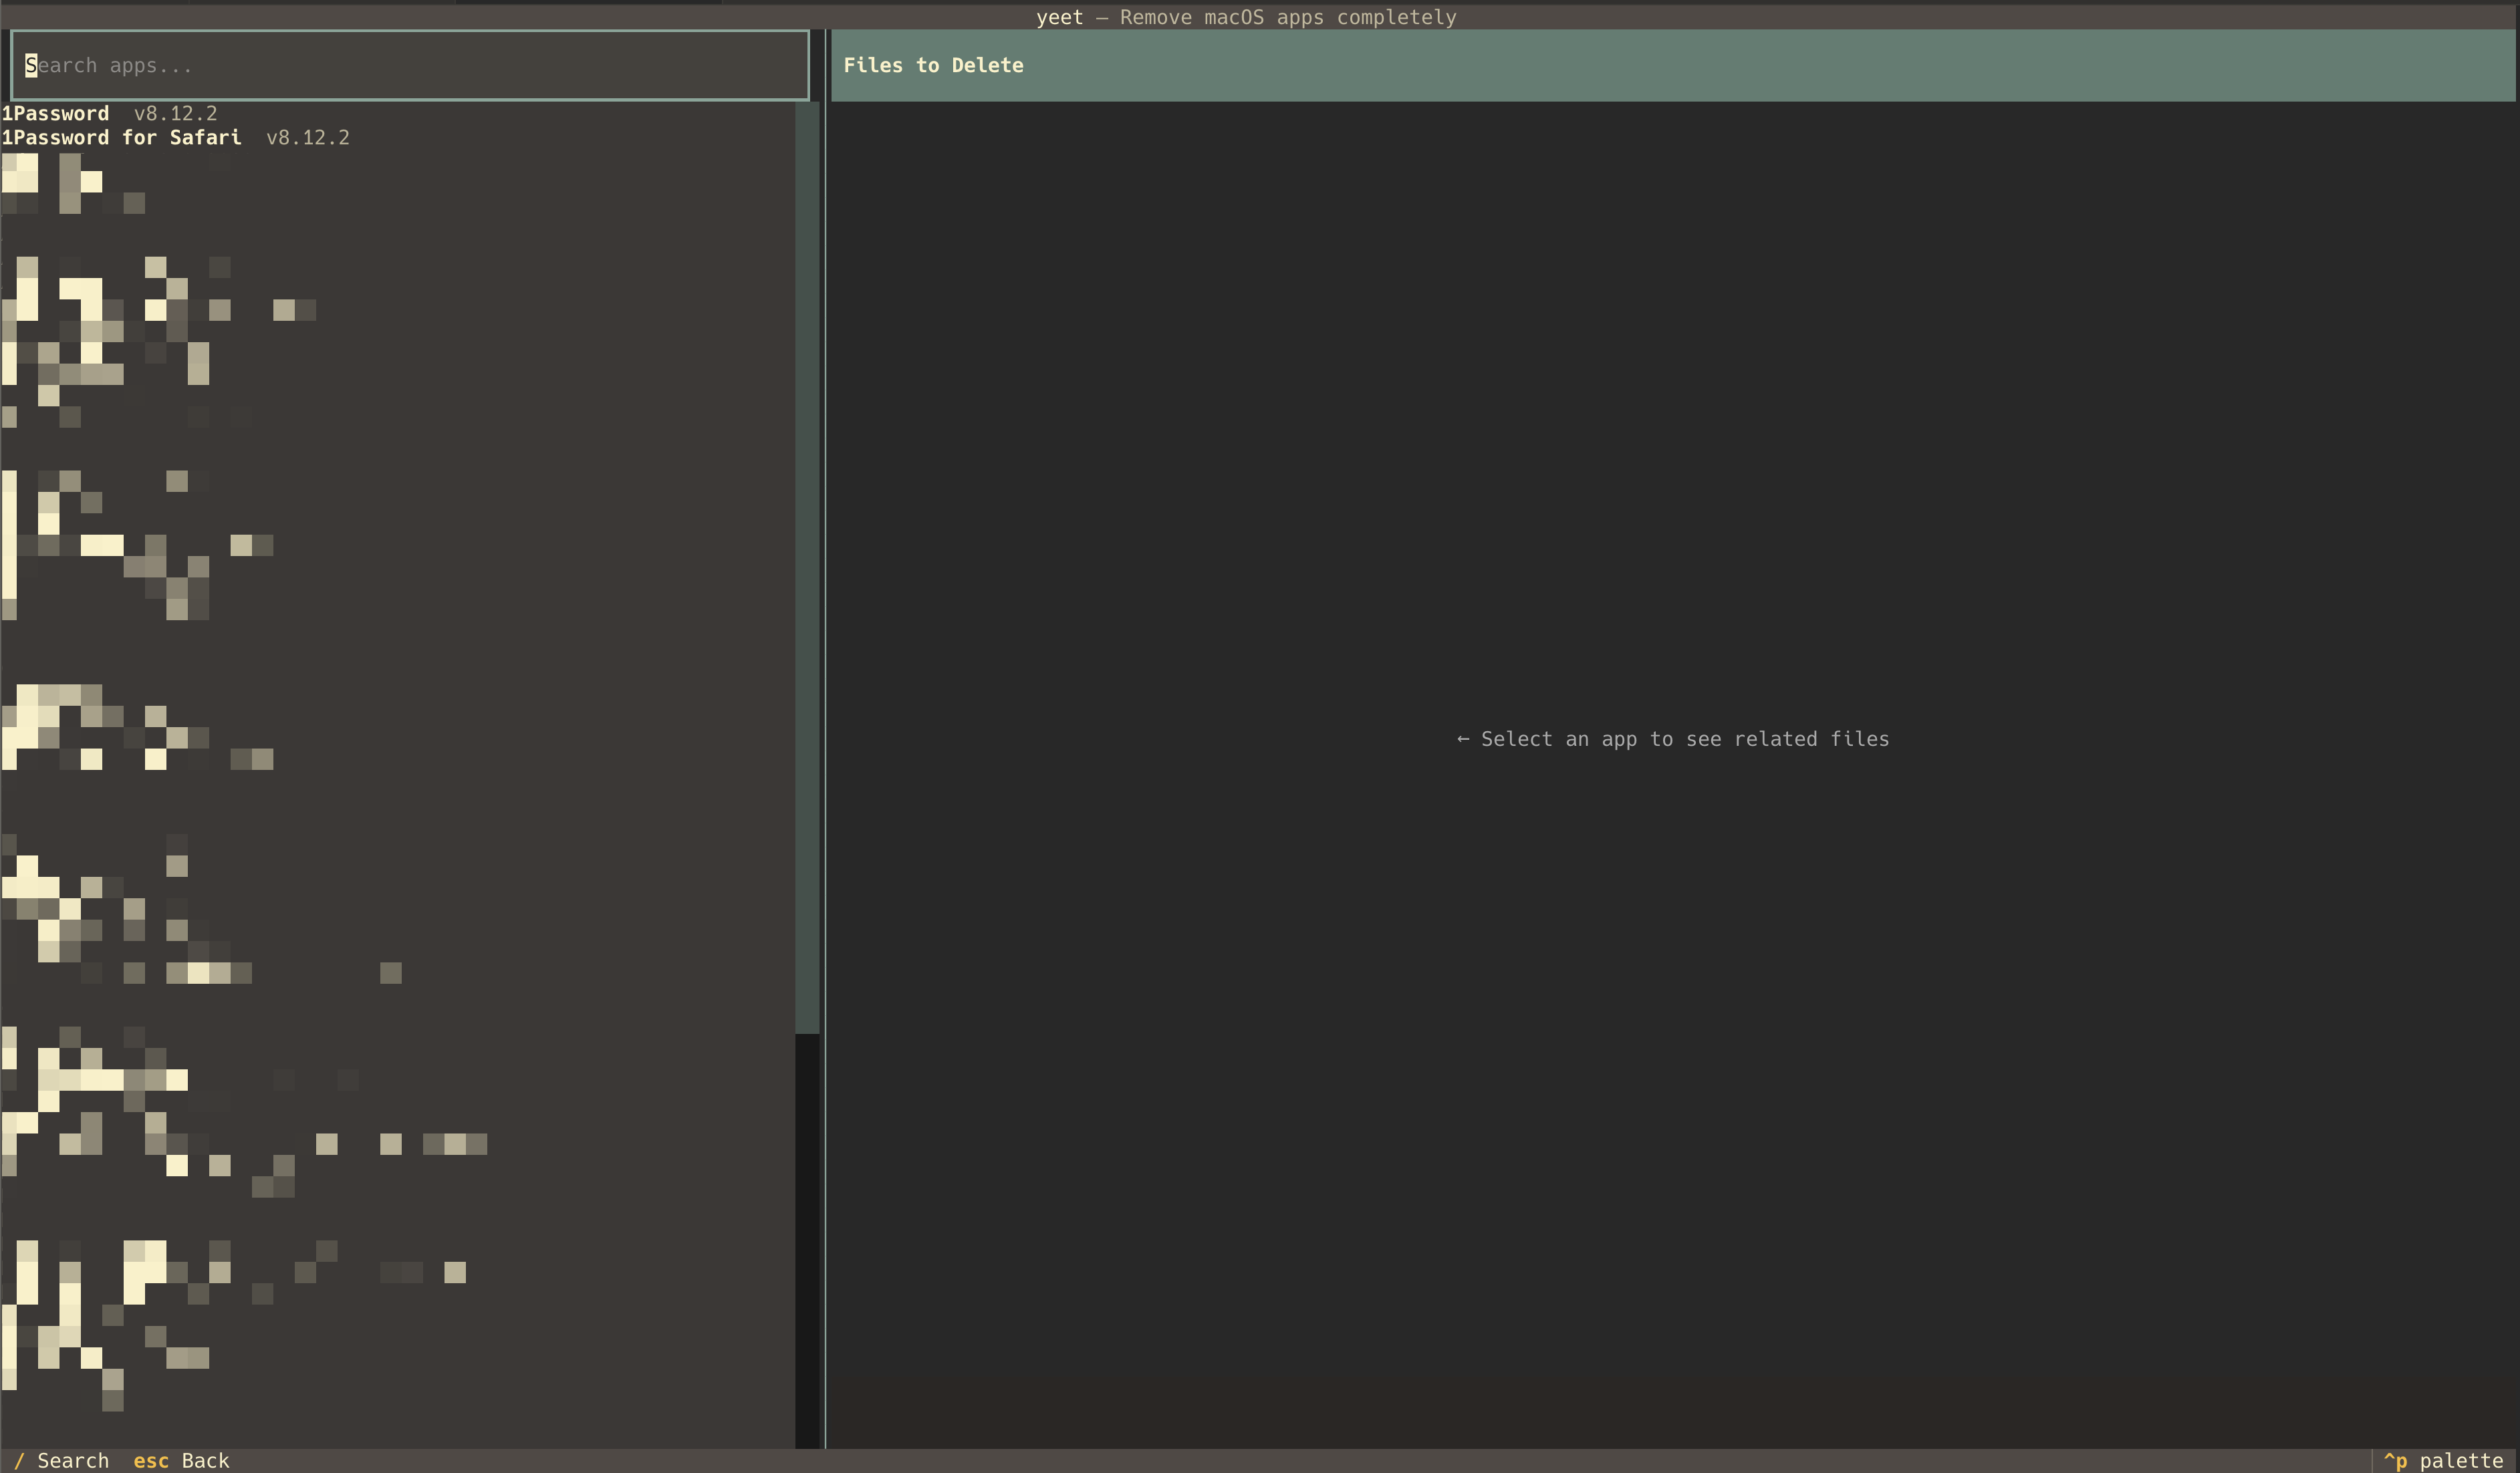The height and width of the screenshot is (1473, 2520).
Task: Select 1Password for Safari in list
Action: tap(121, 138)
